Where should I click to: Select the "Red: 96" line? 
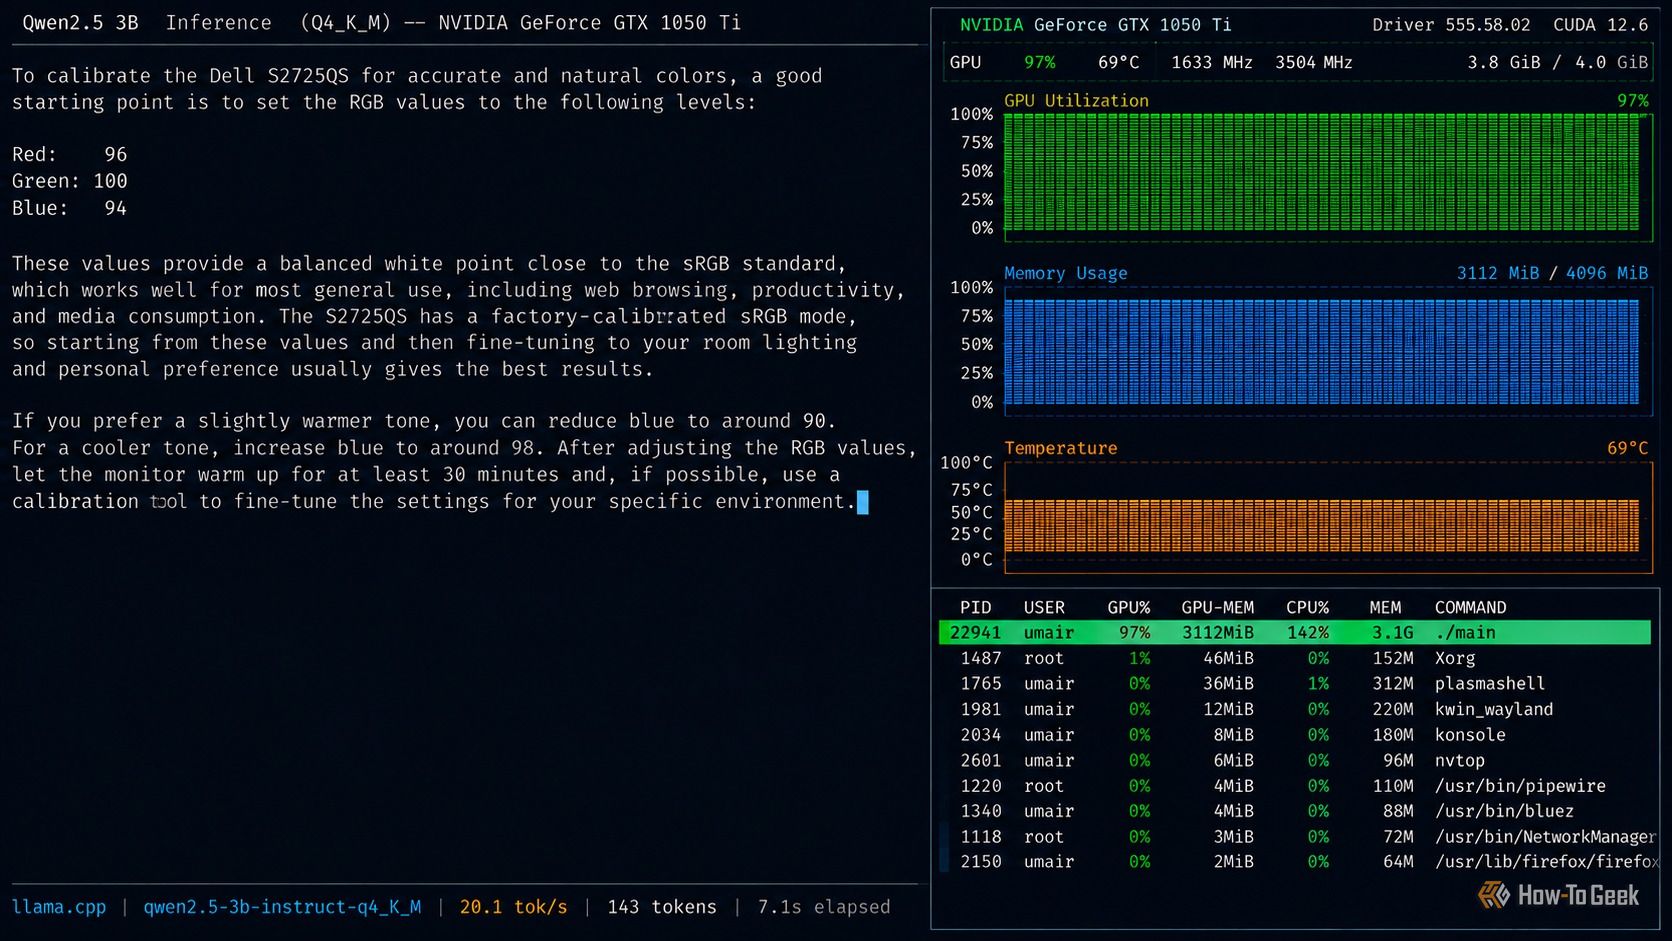(70, 154)
